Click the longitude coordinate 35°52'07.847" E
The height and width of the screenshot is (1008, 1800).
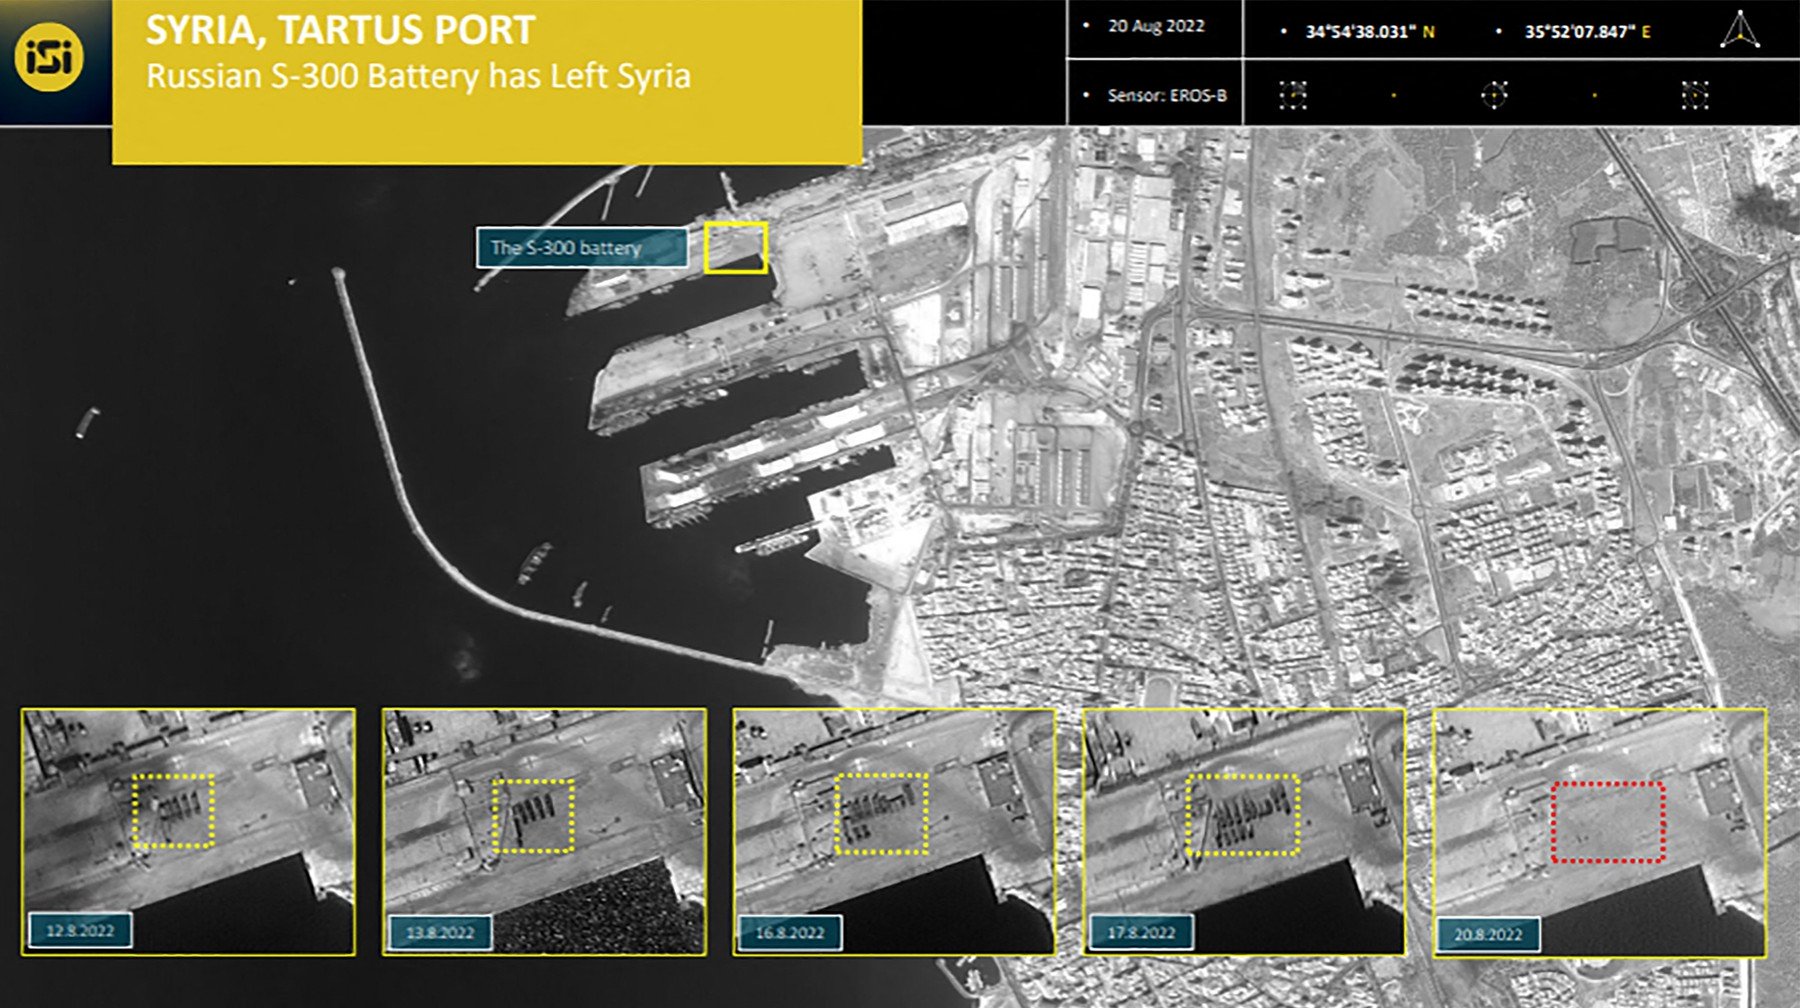coord(1586,32)
